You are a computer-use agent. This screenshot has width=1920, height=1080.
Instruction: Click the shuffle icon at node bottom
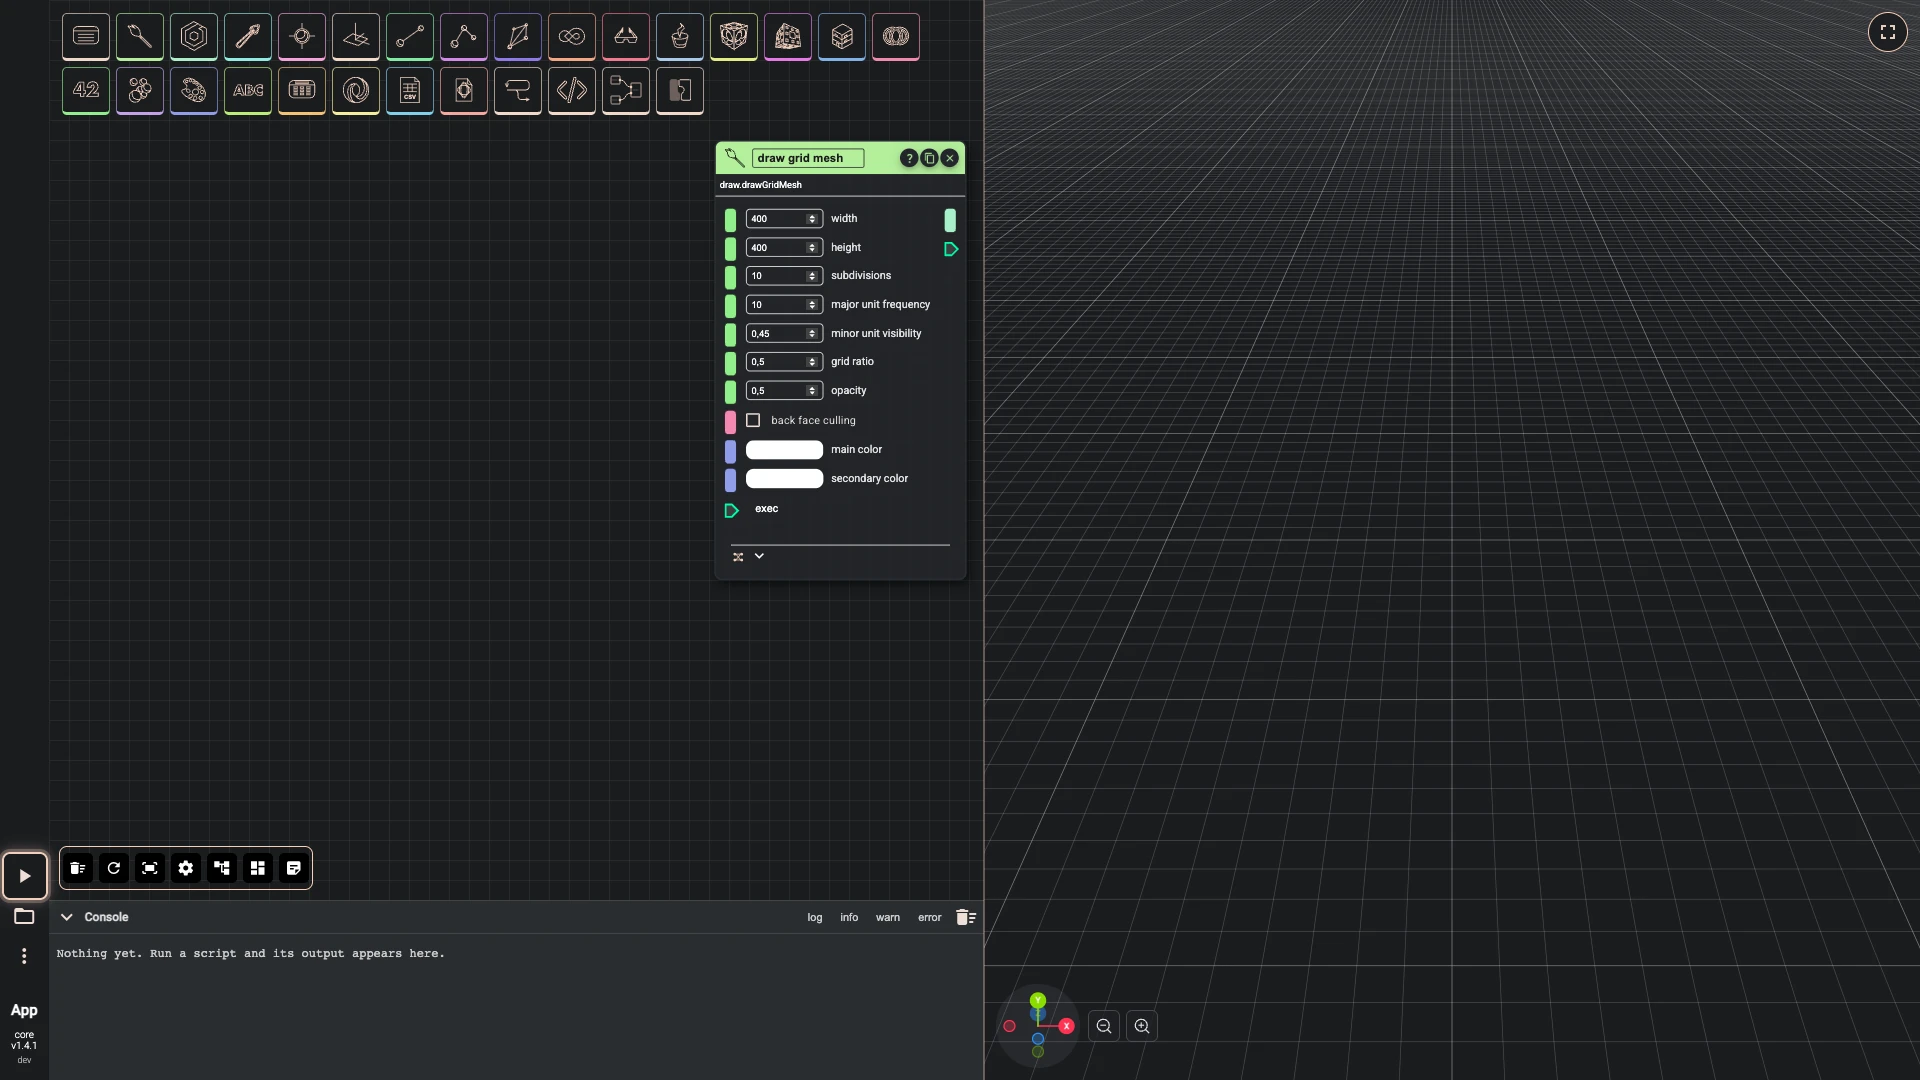[738, 557]
